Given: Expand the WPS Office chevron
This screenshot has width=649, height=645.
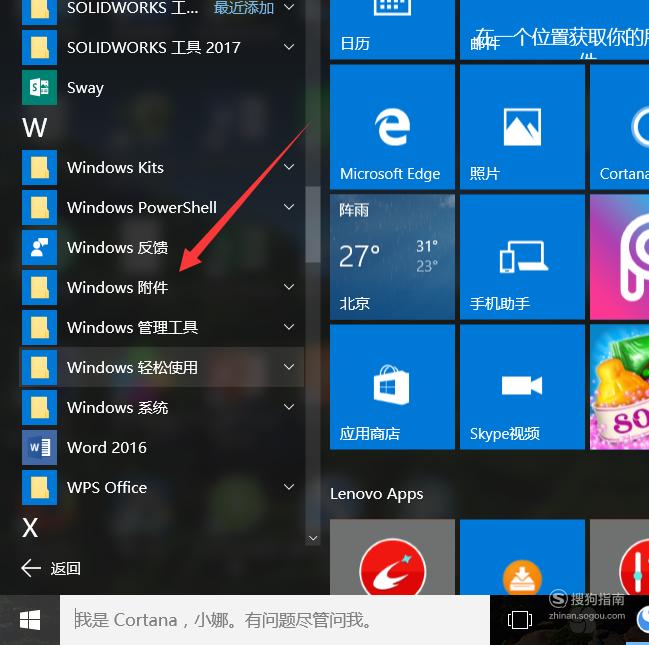Looking at the screenshot, I should (289, 487).
